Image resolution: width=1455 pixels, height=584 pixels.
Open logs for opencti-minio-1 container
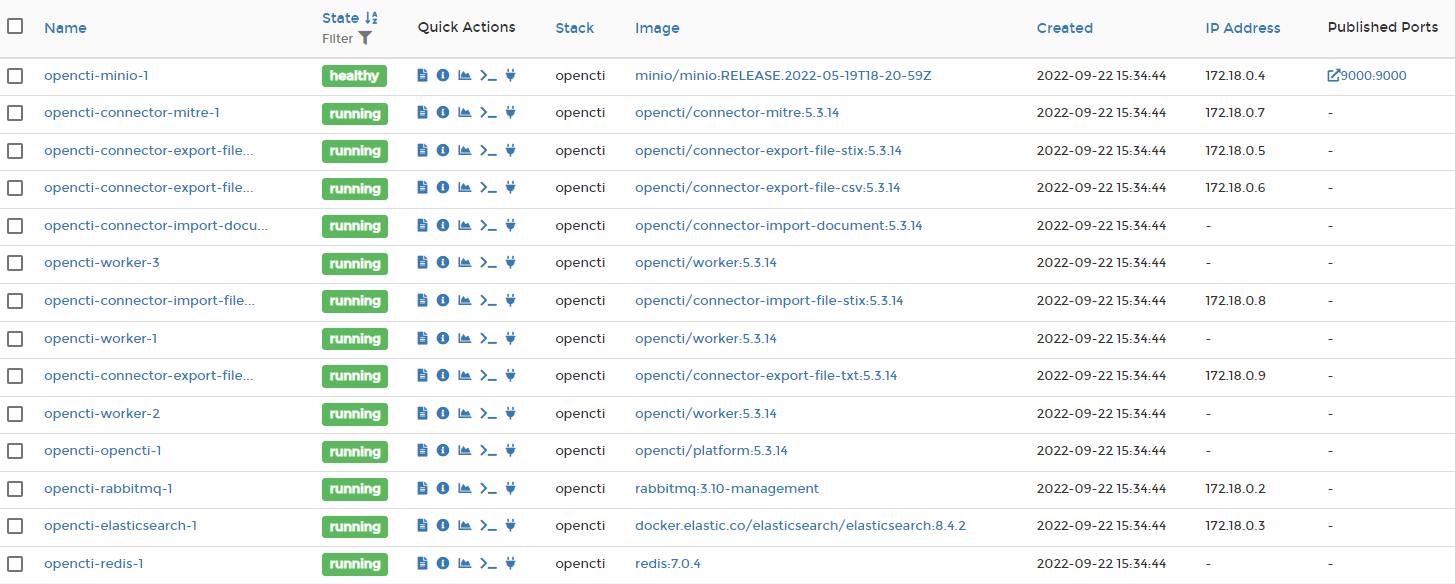coord(422,75)
